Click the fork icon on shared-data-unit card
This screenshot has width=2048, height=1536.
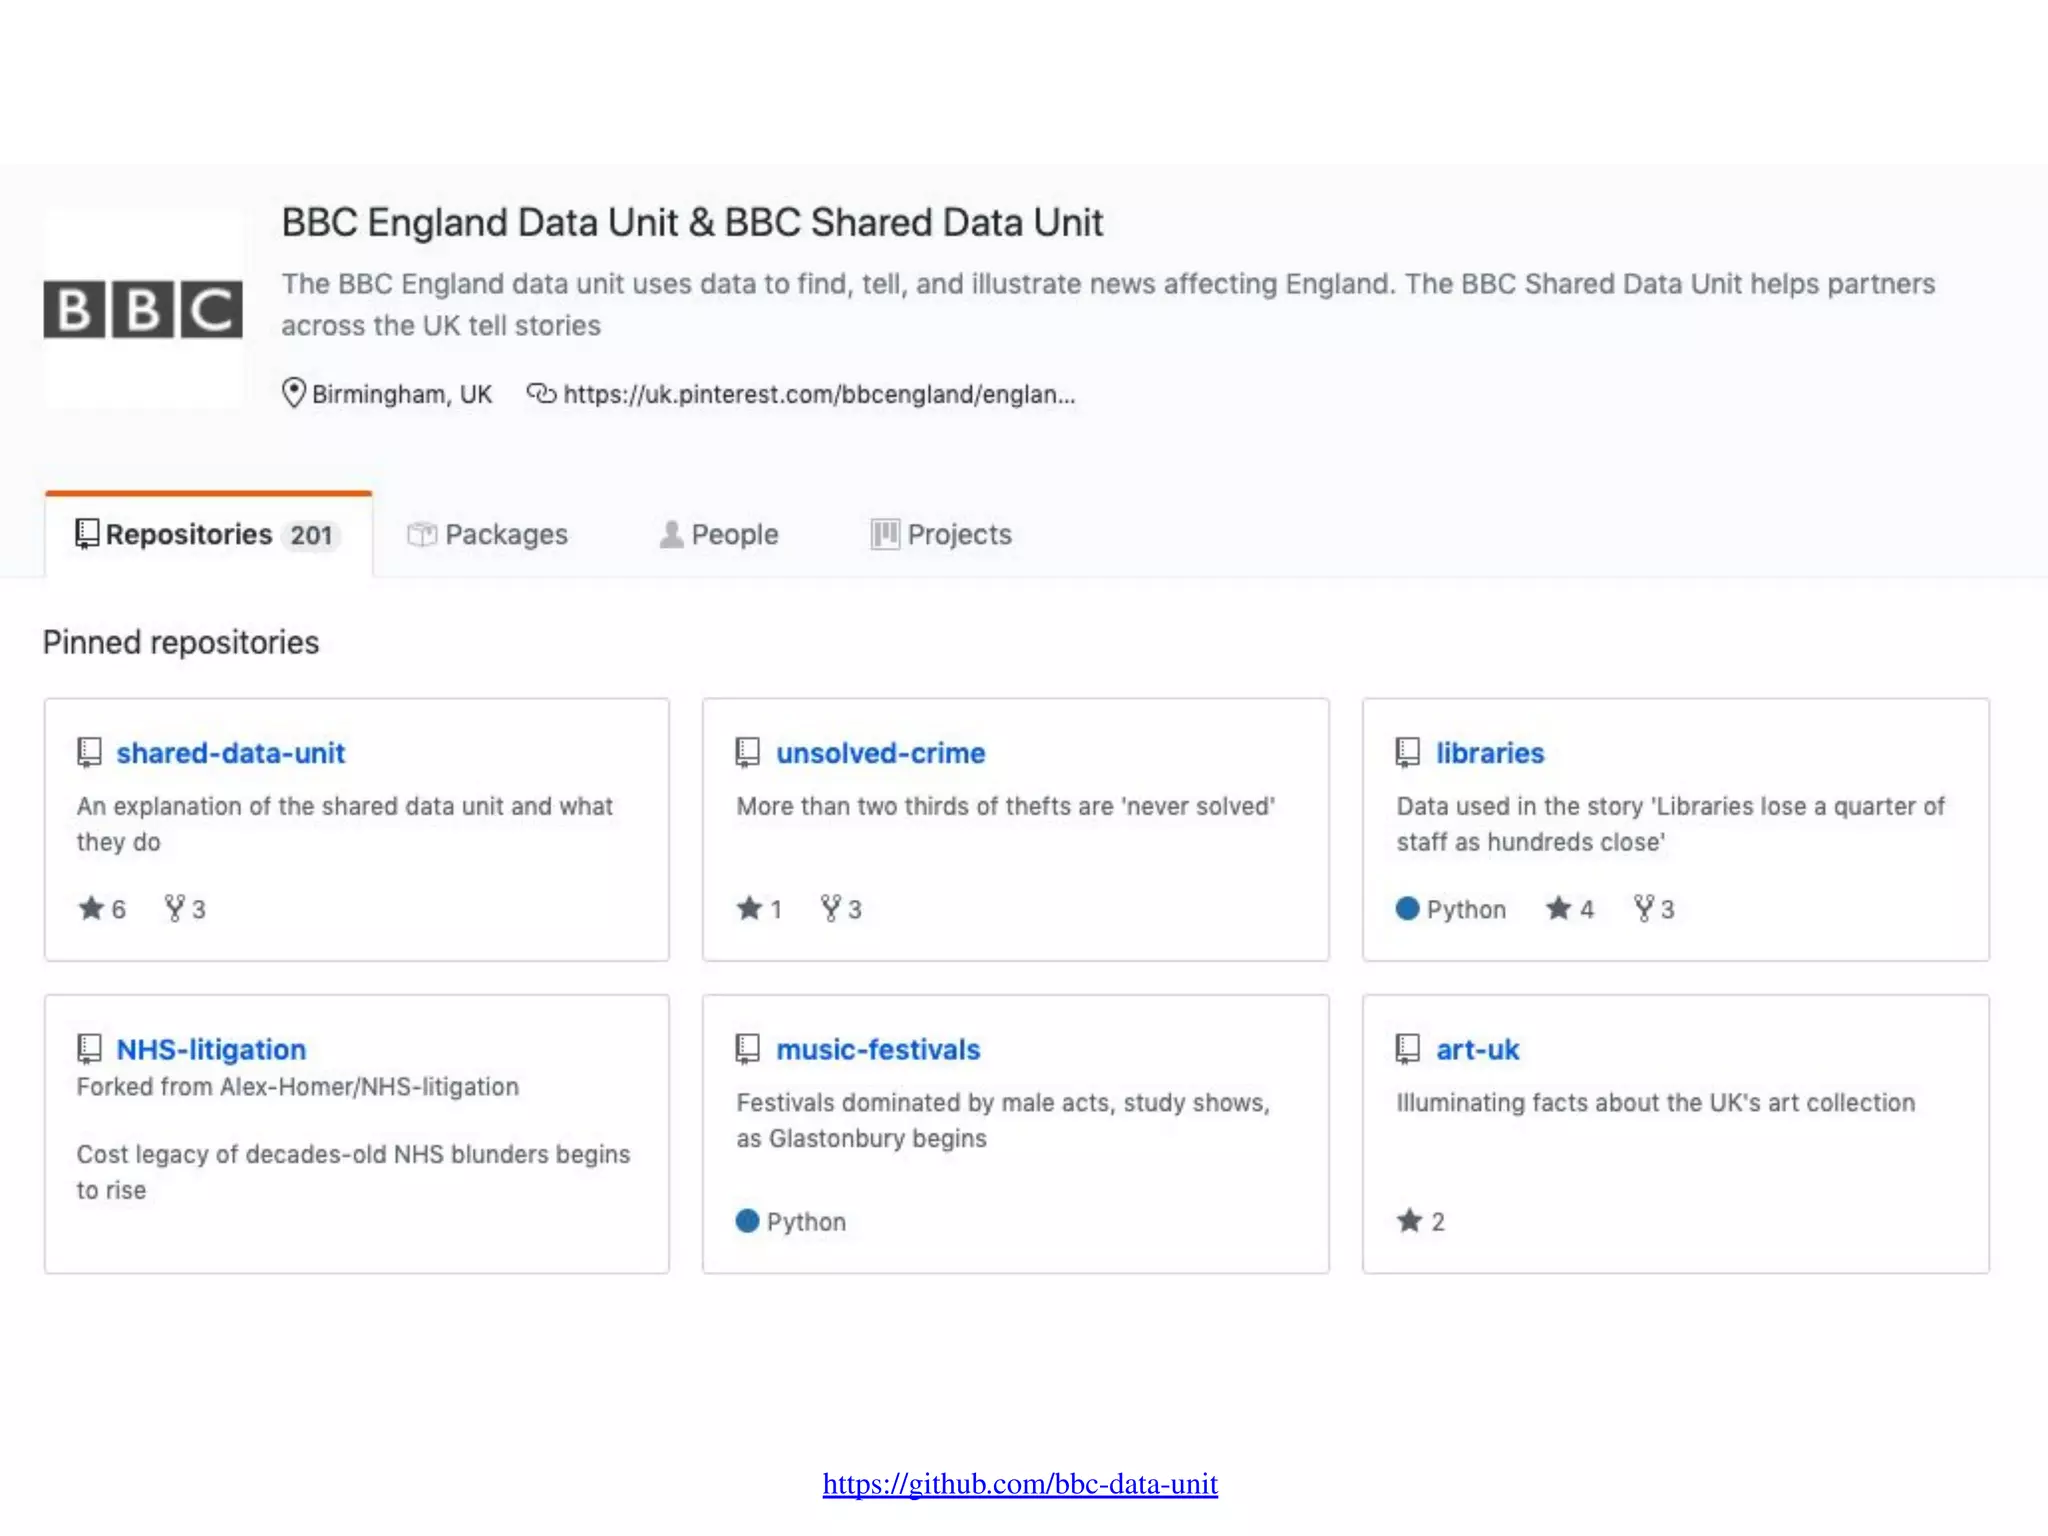coord(174,908)
